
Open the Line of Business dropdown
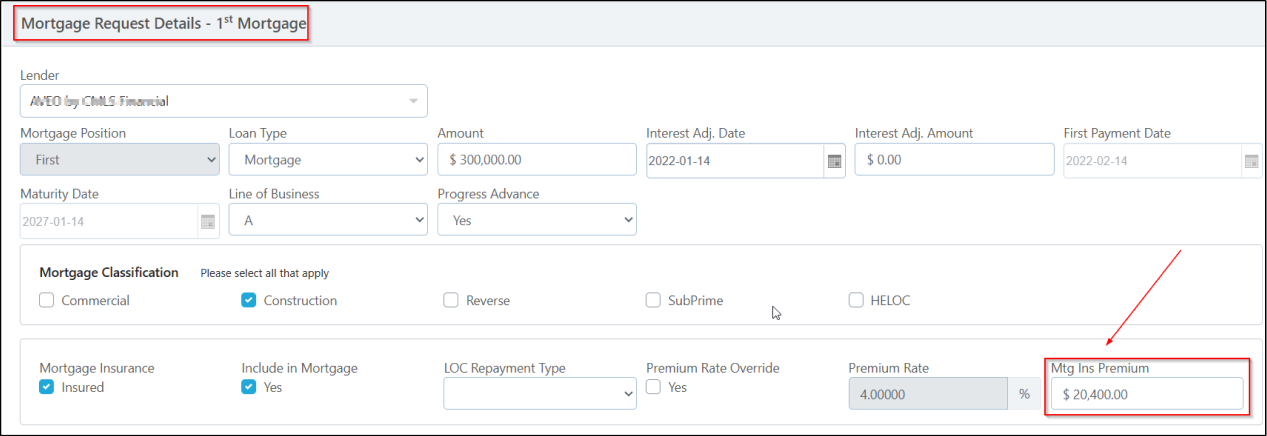pyautogui.click(x=328, y=220)
